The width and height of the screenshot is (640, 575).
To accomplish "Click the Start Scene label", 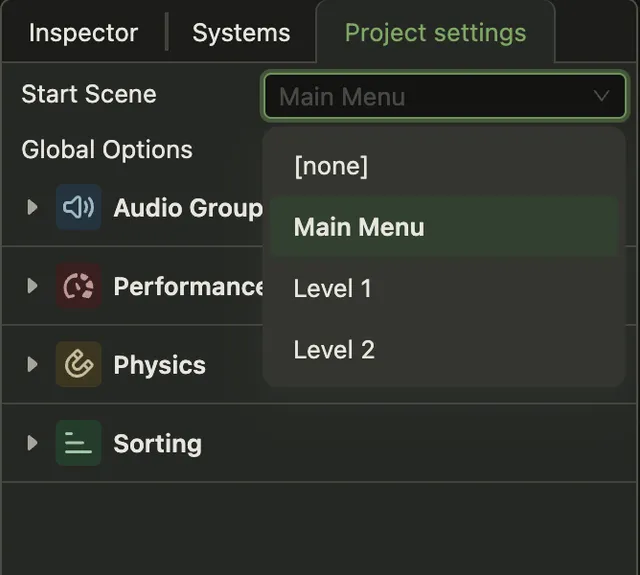I will pos(89,94).
